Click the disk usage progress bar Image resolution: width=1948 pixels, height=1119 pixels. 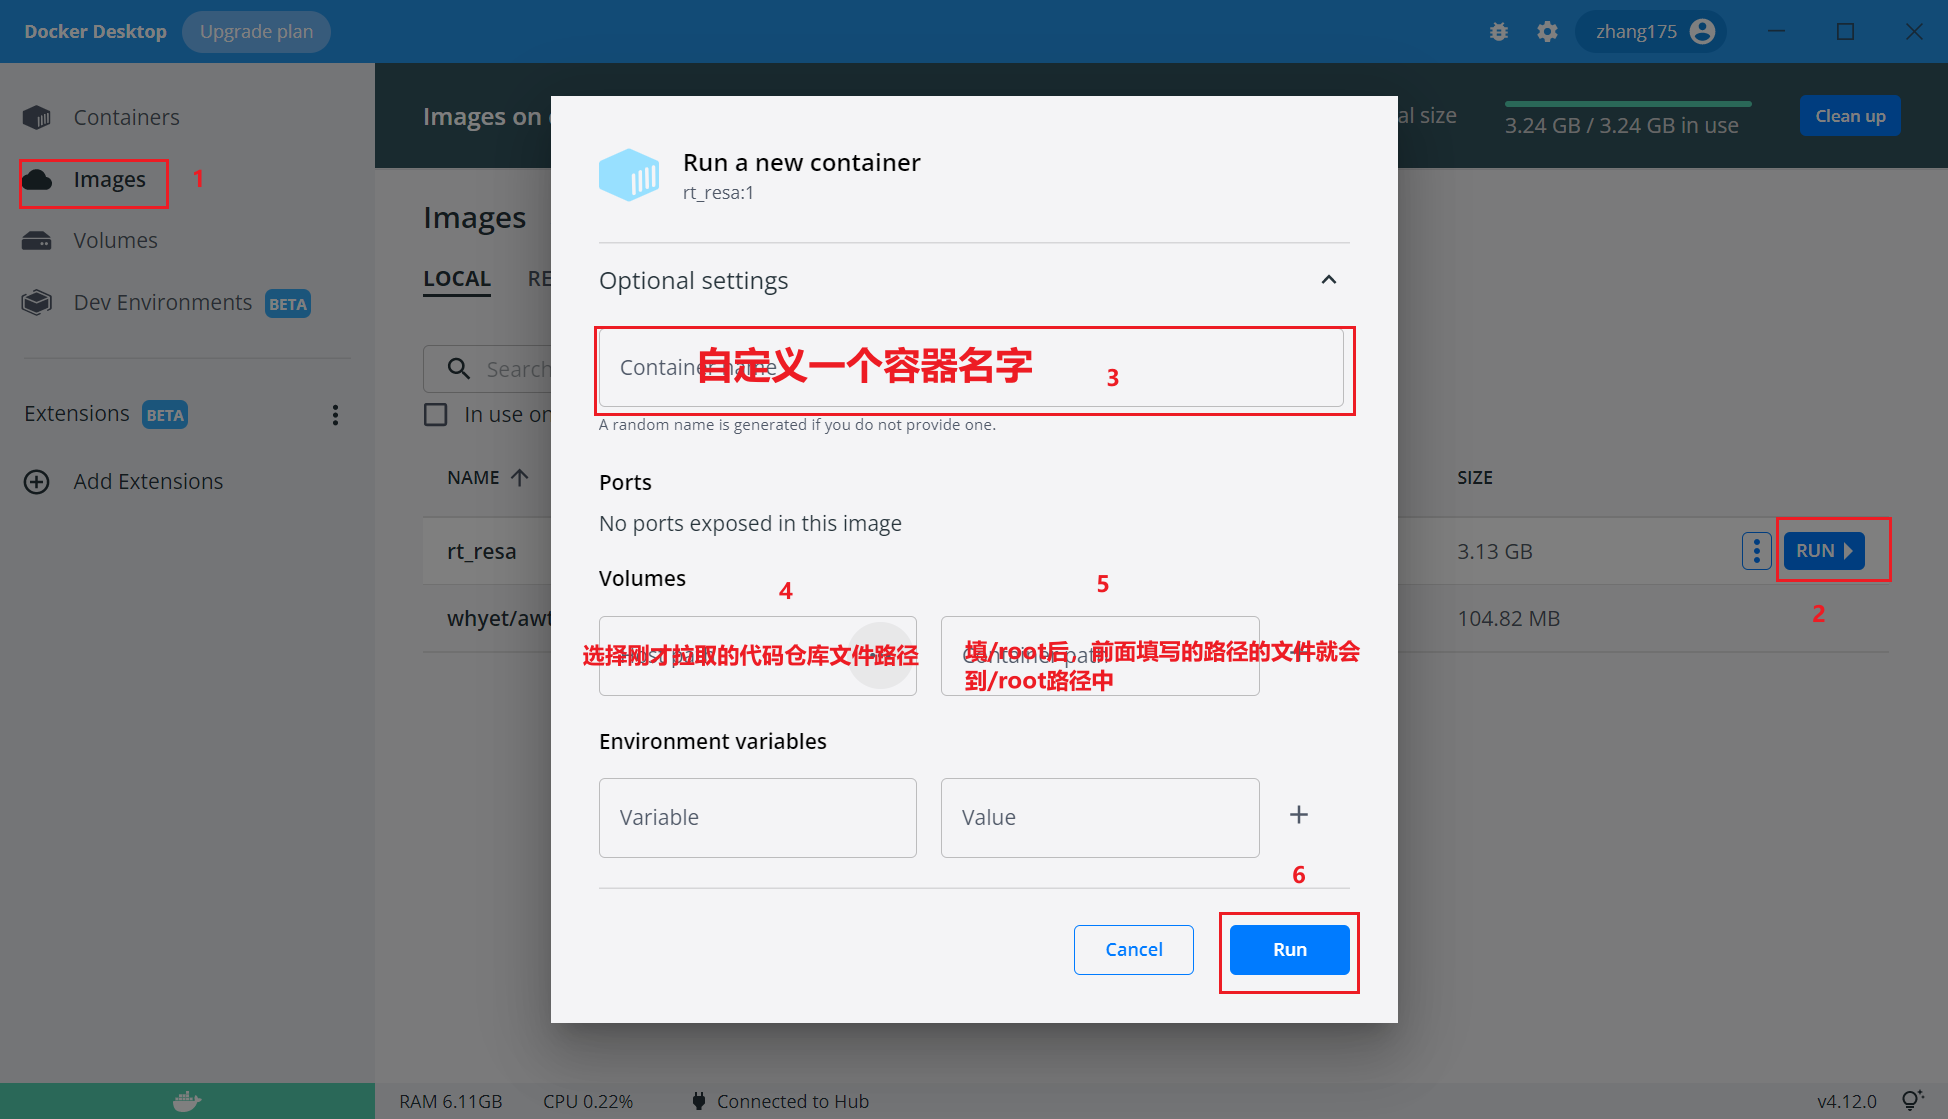[1627, 103]
